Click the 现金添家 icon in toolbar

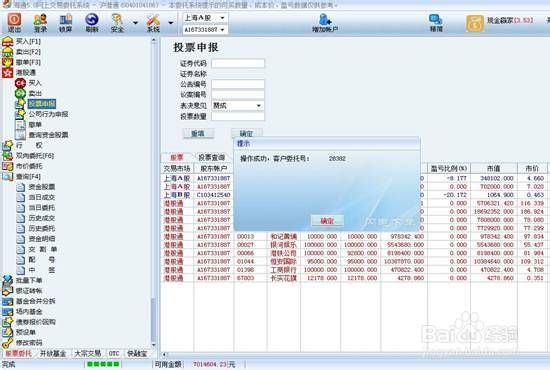[475, 23]
